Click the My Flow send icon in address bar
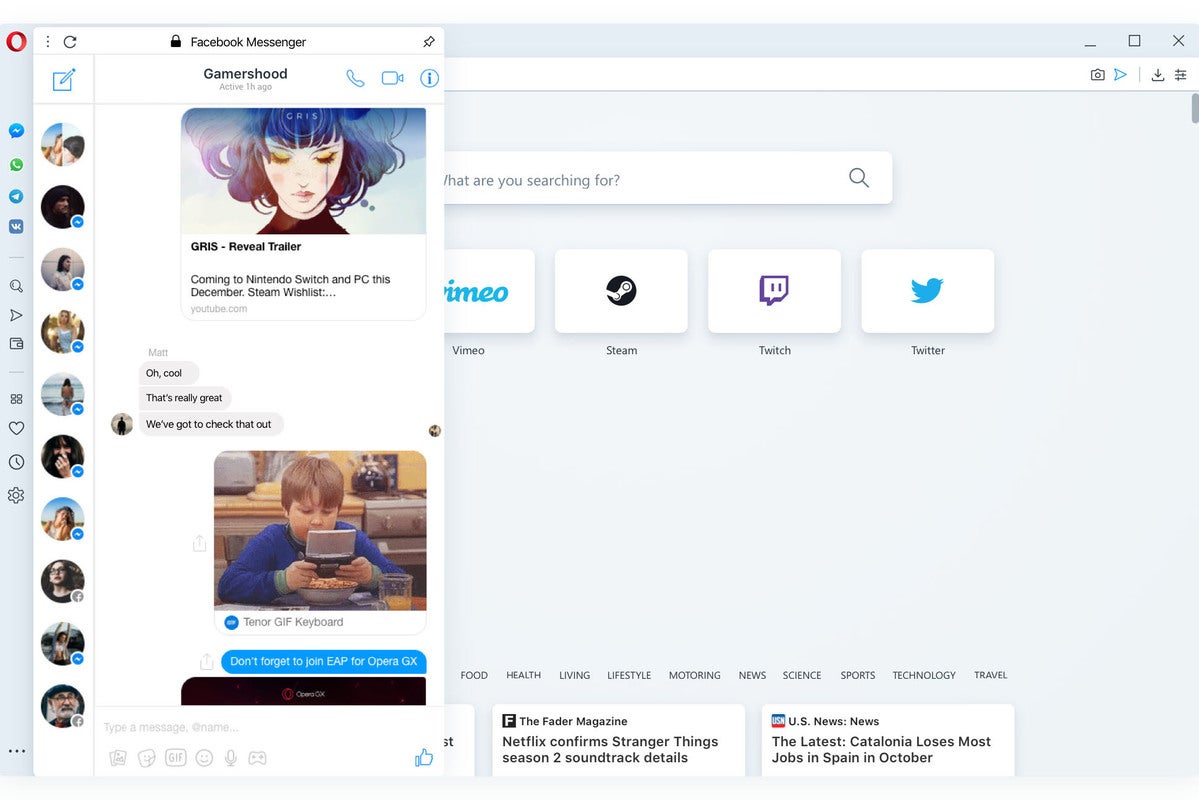Viewport: 1199px width, 800px height. point(1120,75)
